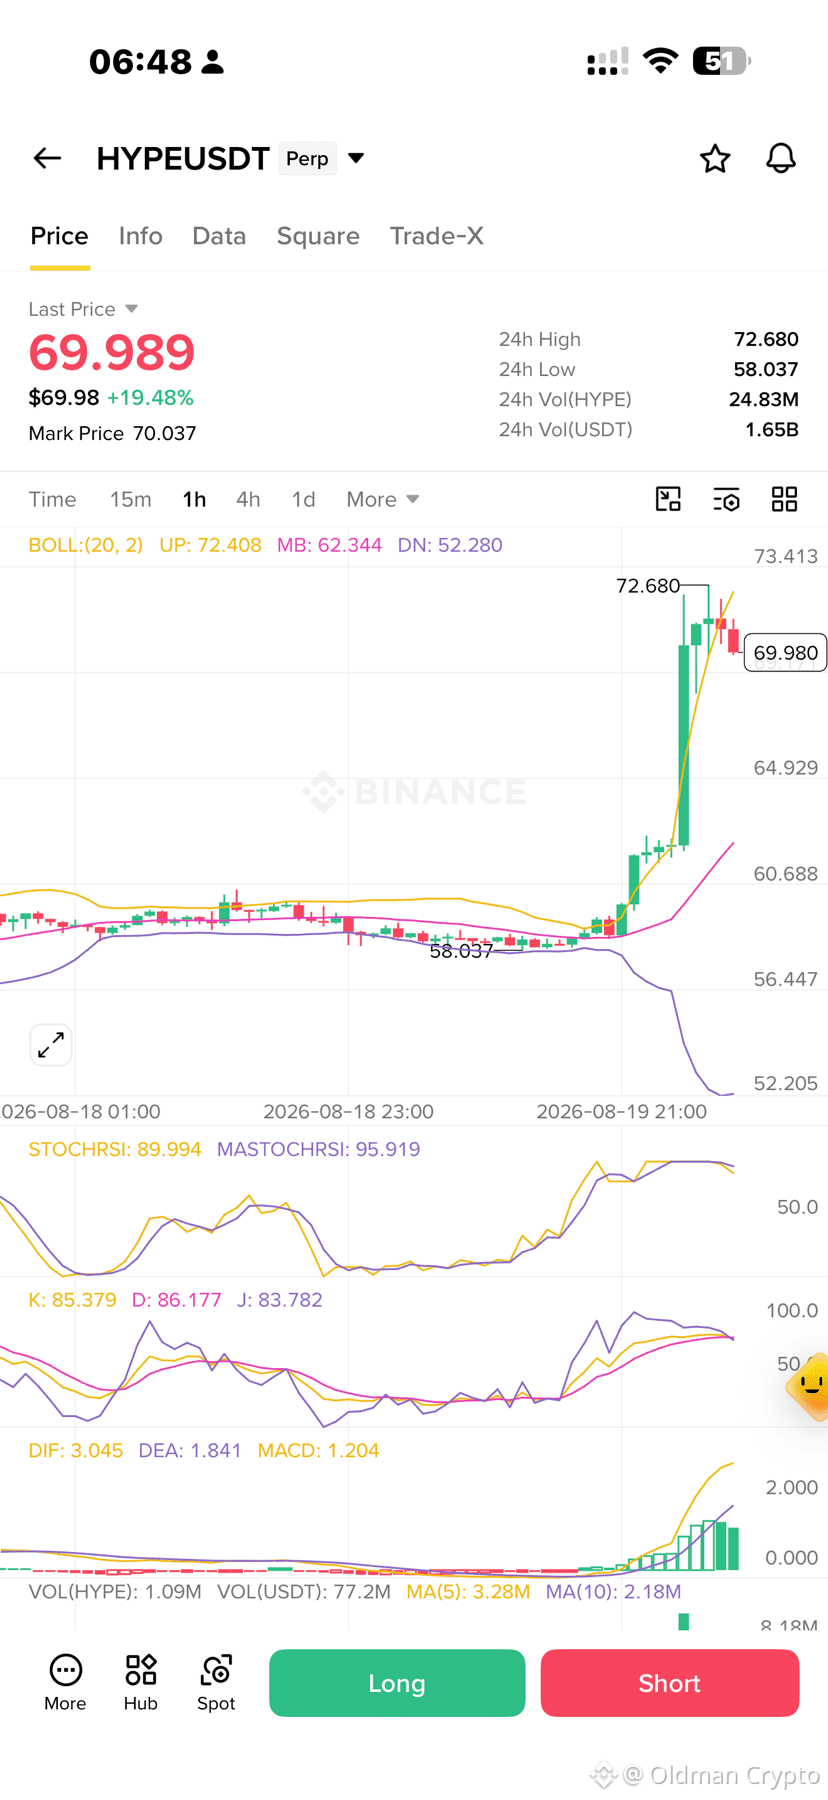Open price alert bell icon
The width and height of the screenshot is (828, 1800).
point(781,158)
